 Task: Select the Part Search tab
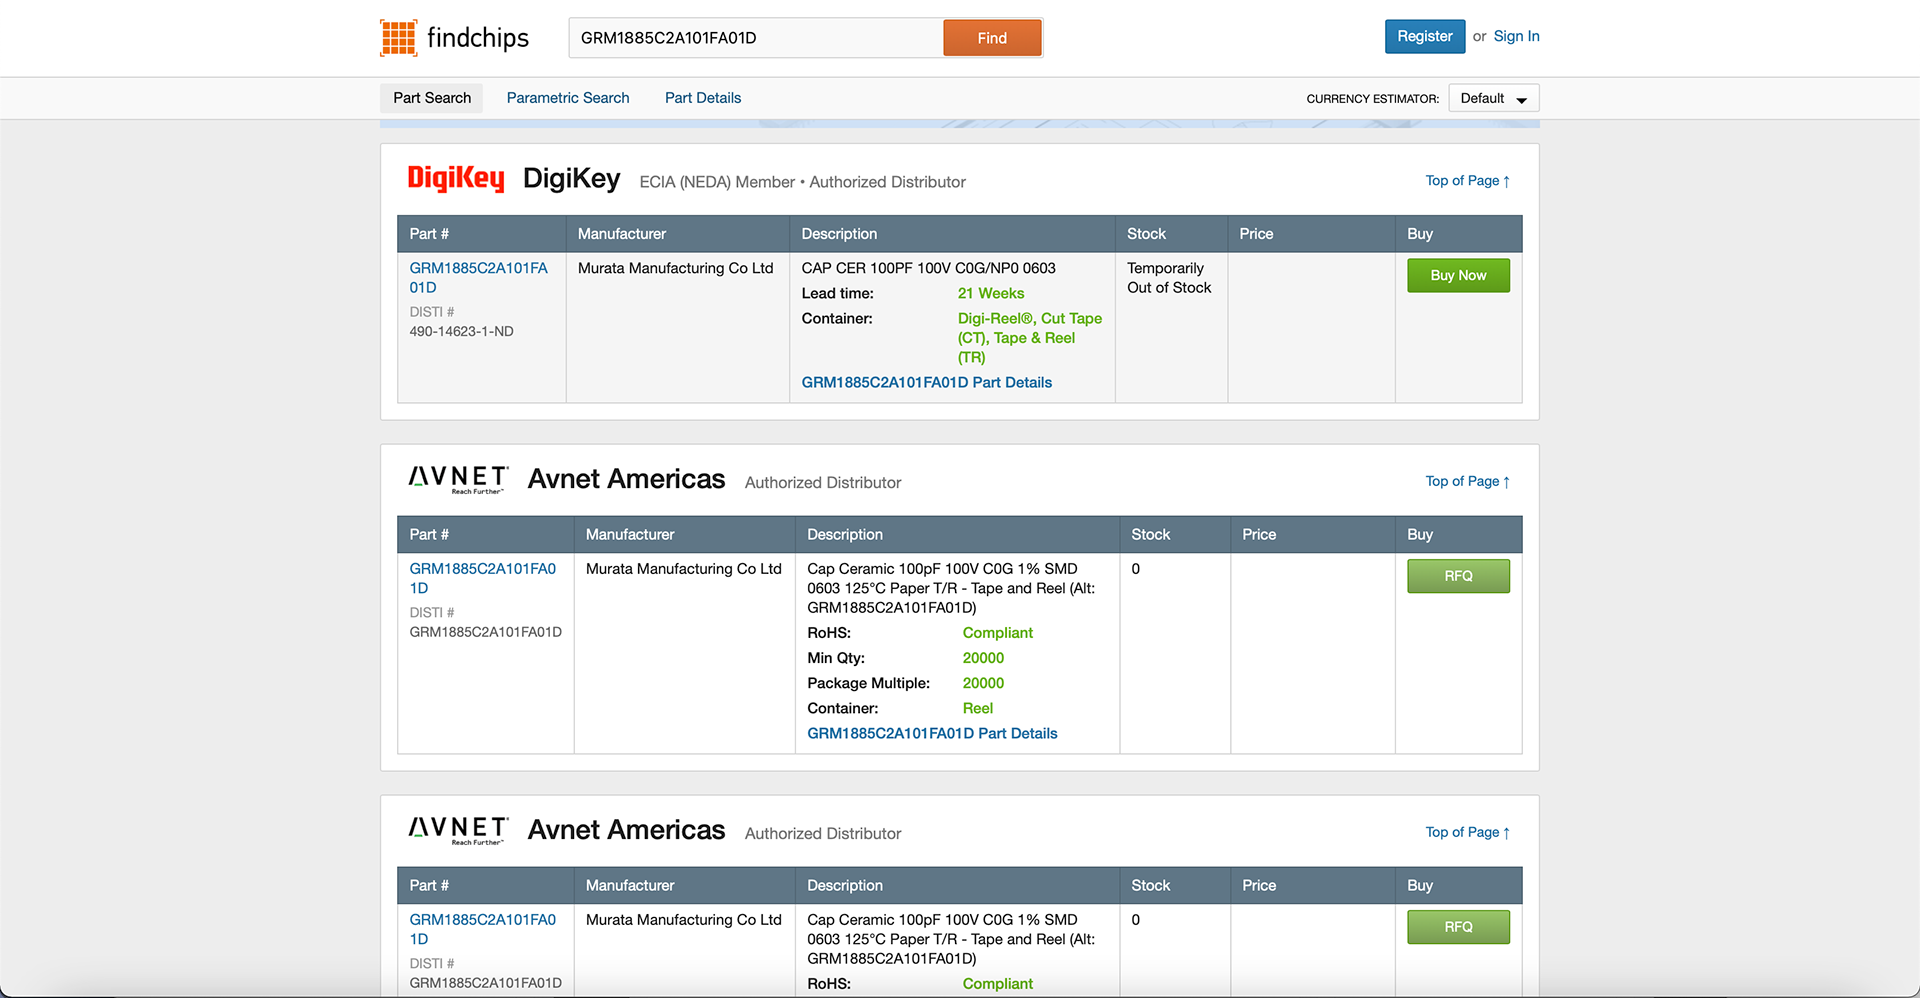pyautogui.click(x=432, y=98)
